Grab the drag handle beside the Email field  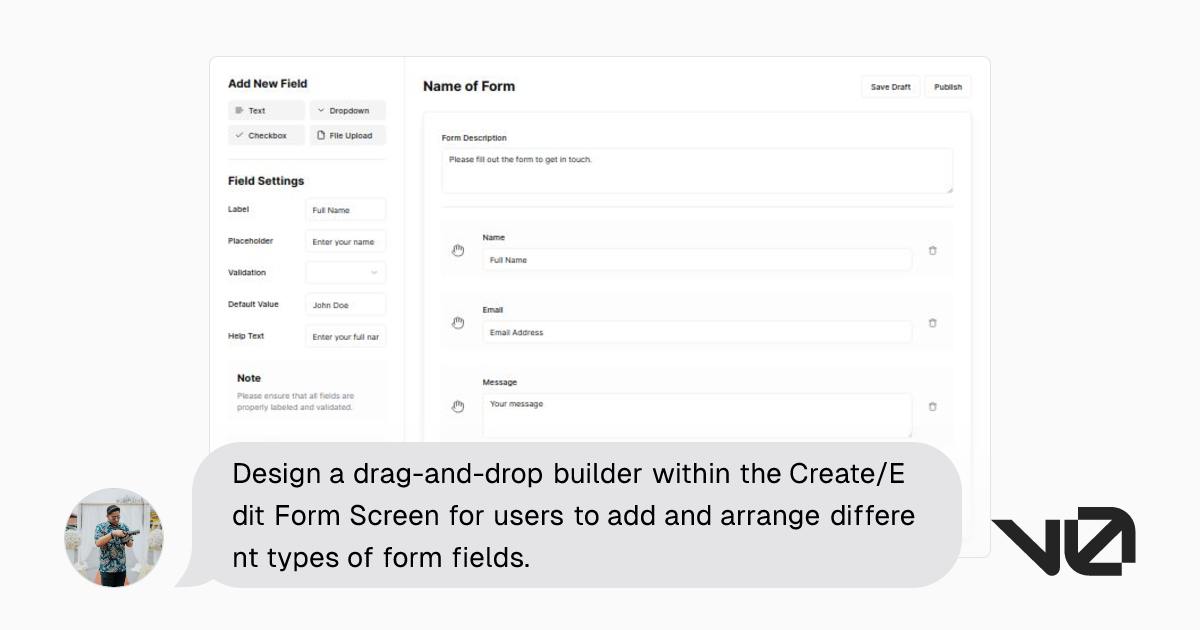458,323
